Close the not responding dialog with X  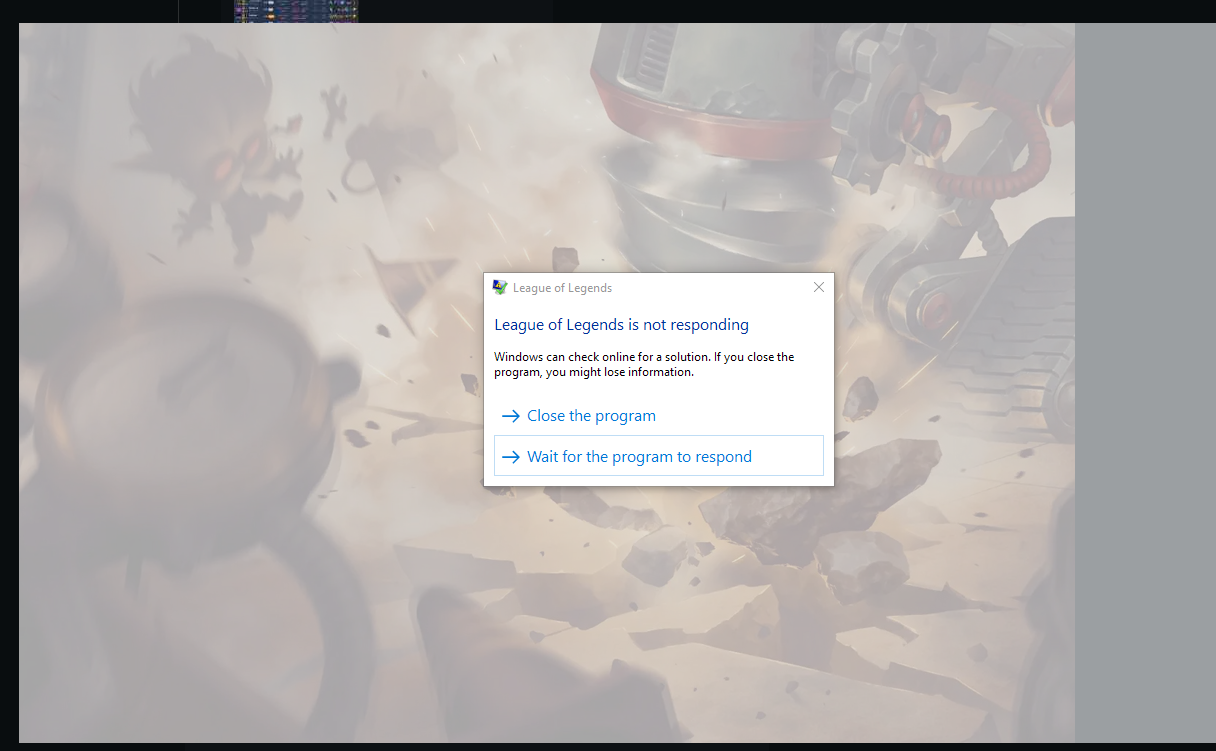point(818,287)
